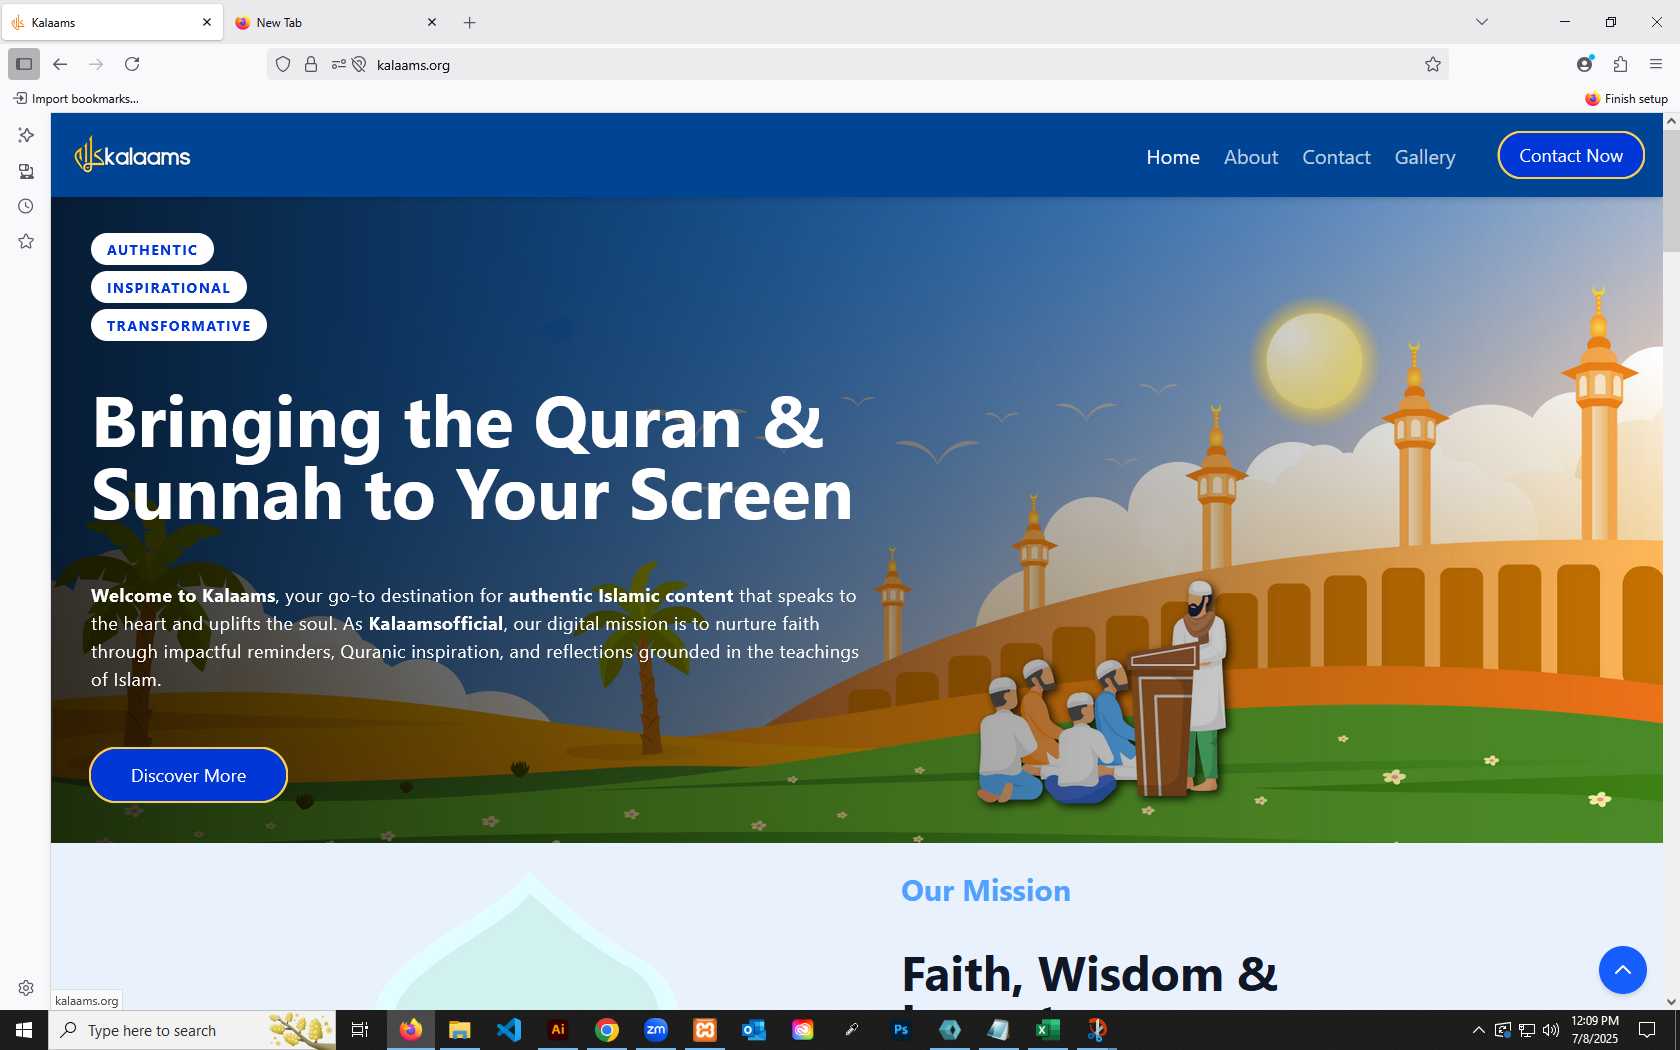
Task: Customize sidebar settings gear
Action: click(x=26, y=988)
